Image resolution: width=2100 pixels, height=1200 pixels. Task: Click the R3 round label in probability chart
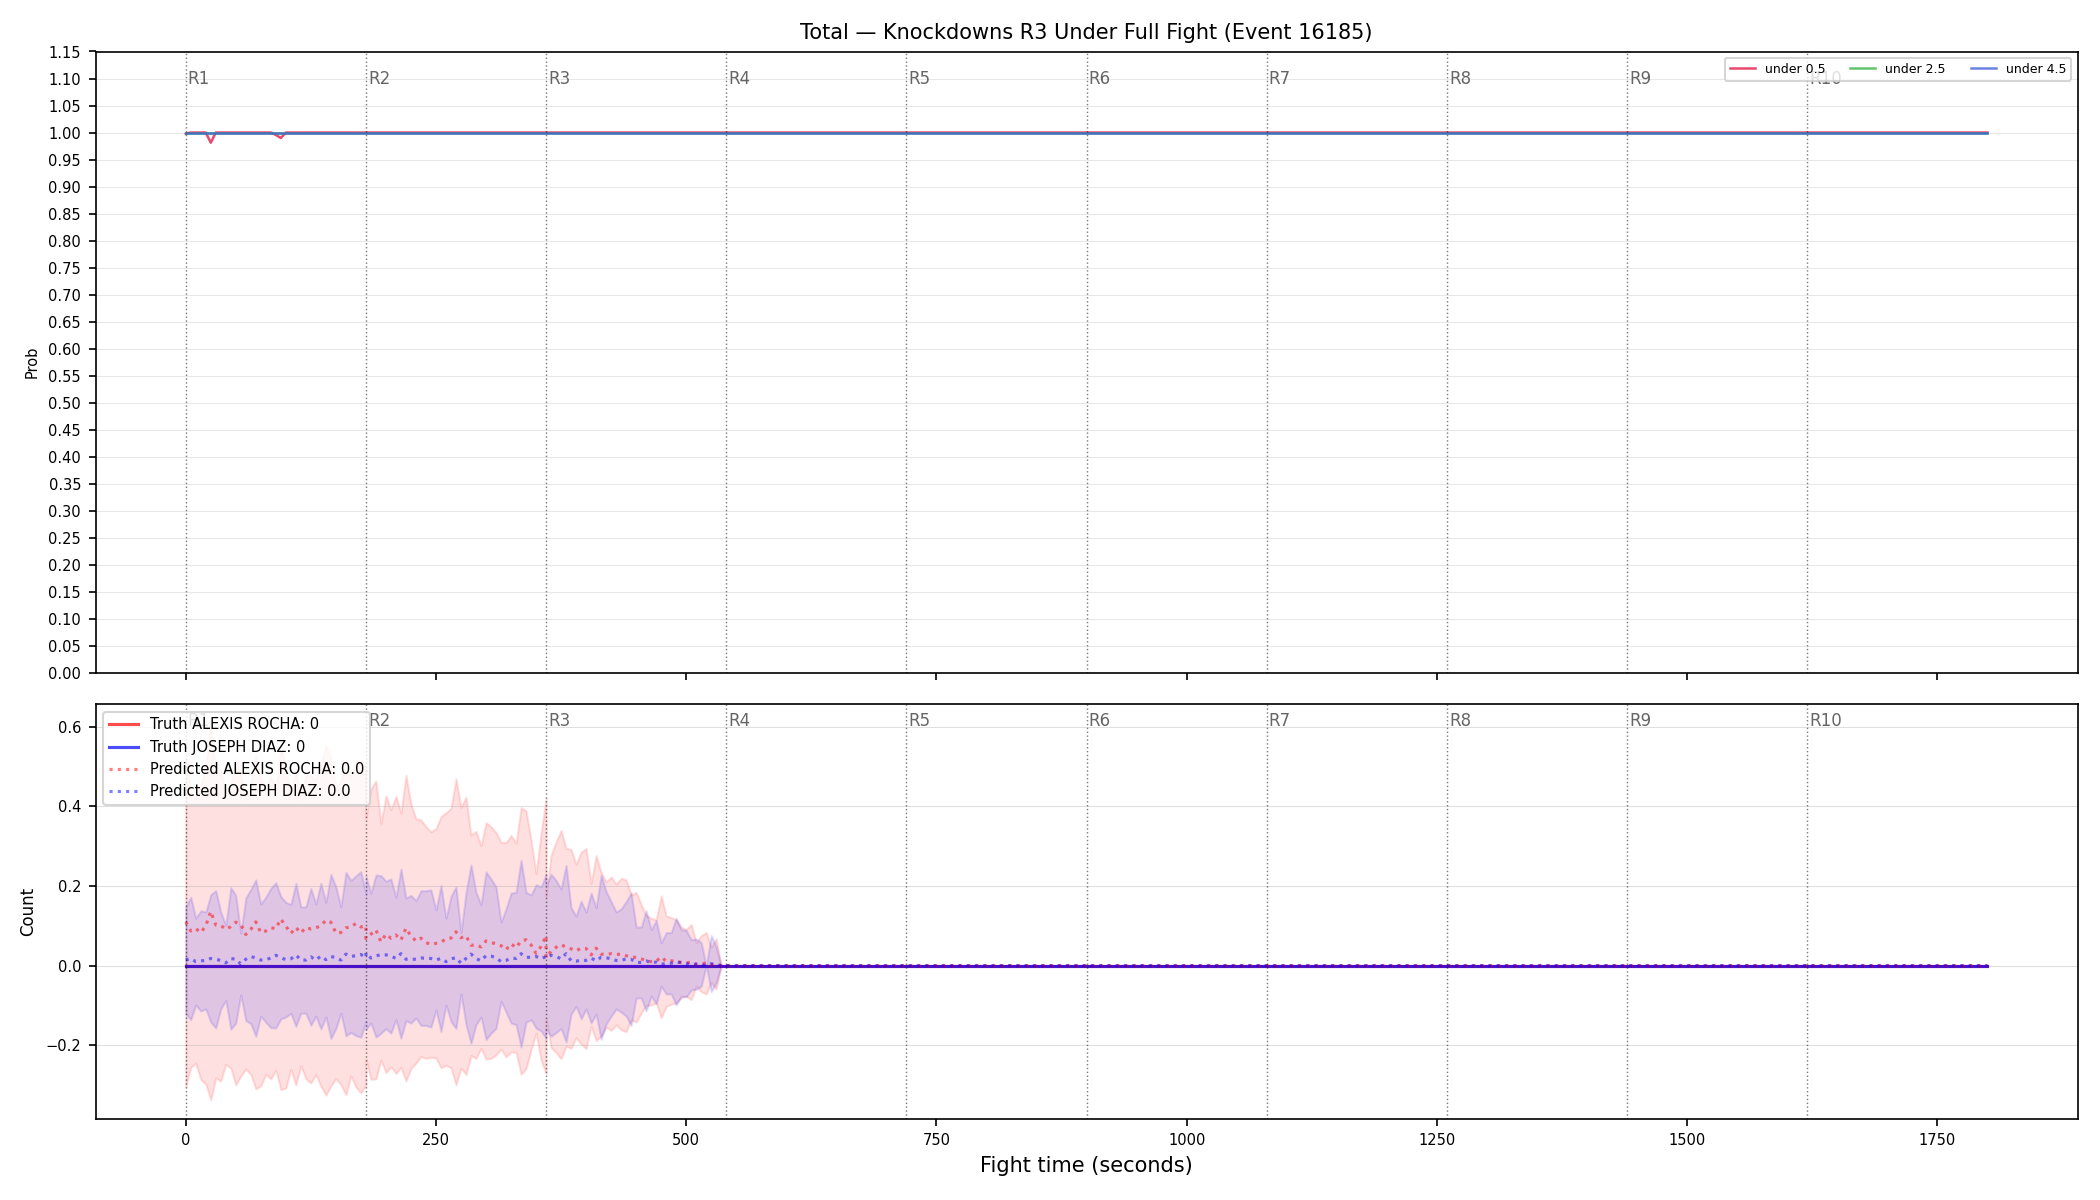click(x=559, y=78)
